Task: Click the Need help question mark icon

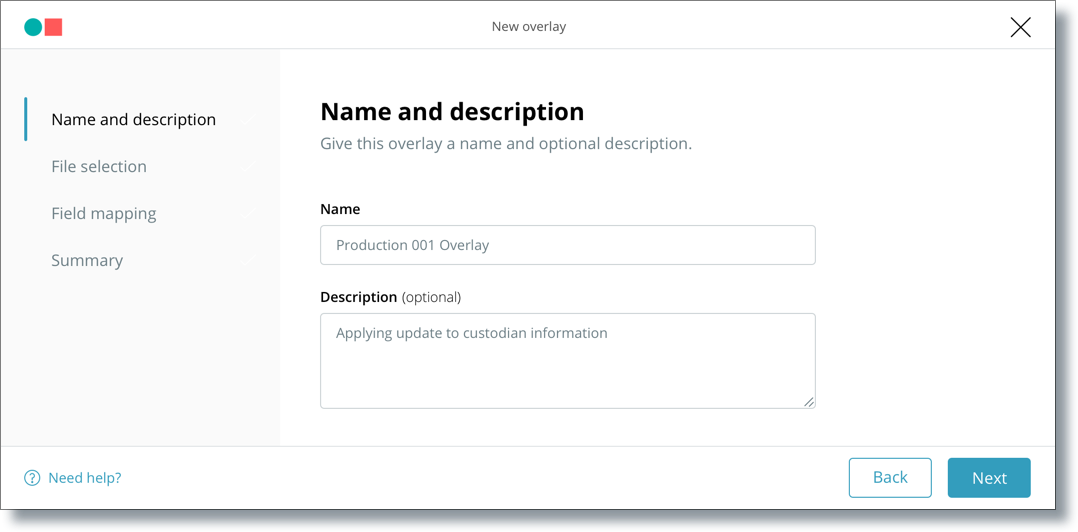Action: [32, 478]
